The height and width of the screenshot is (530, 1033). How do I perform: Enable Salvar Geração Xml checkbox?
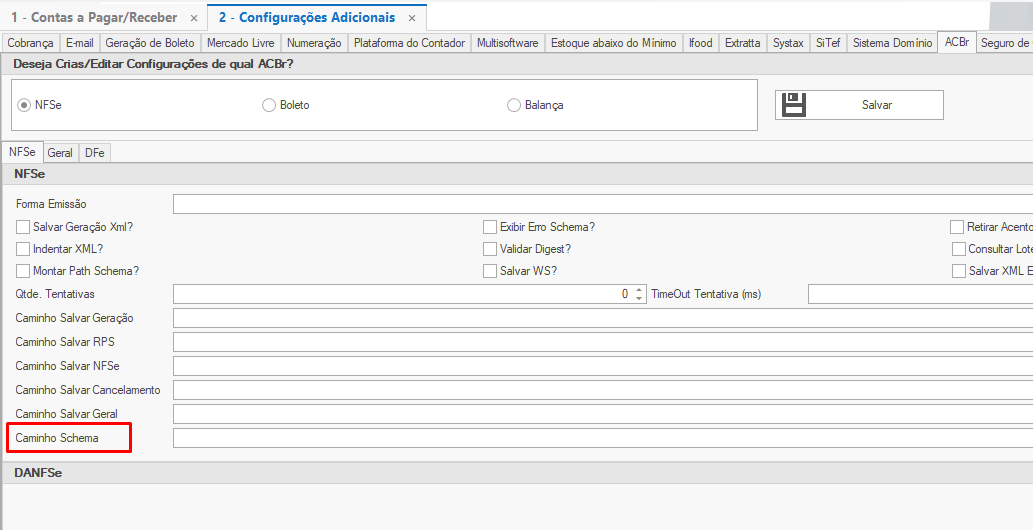[x=23, y=227]
